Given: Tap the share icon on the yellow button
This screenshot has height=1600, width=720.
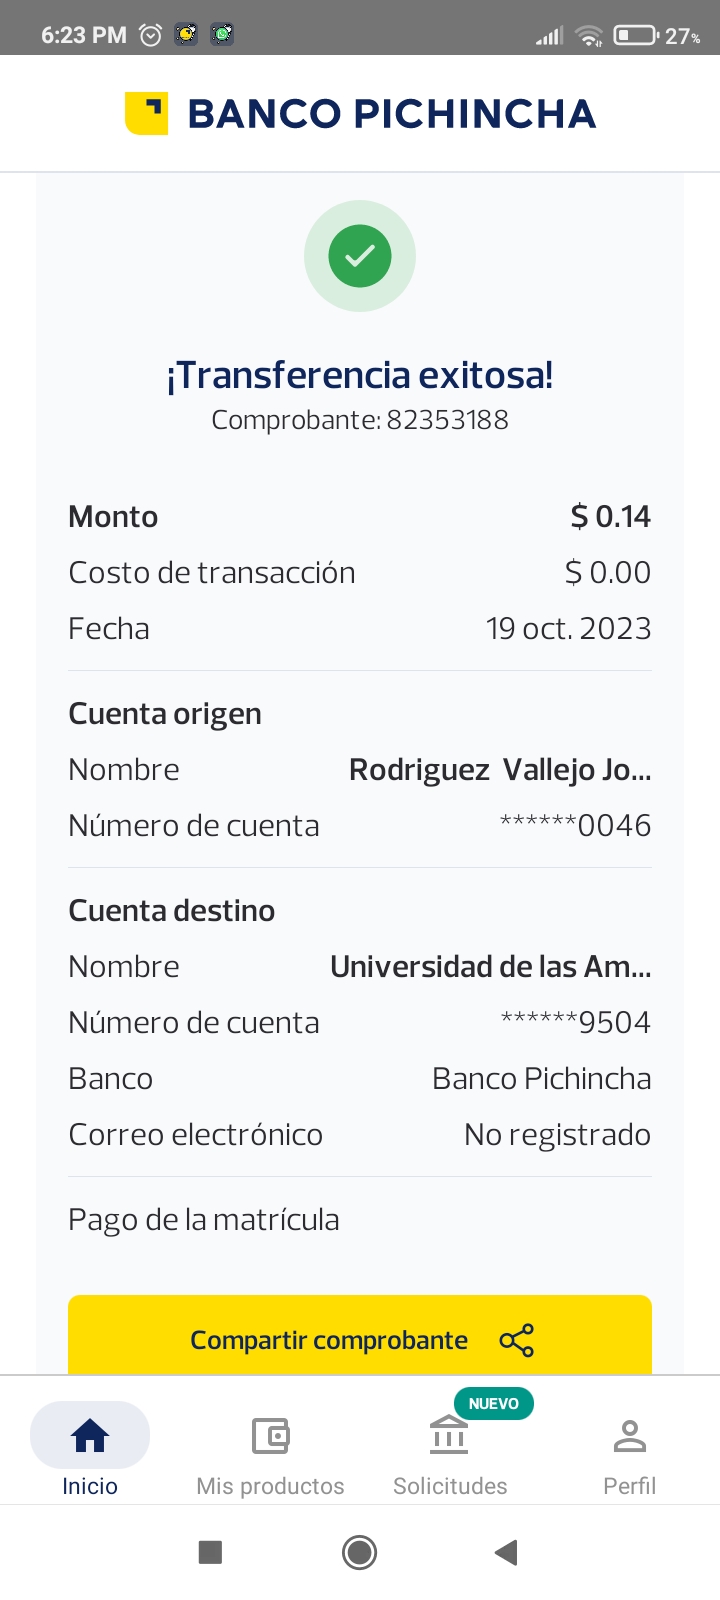Looking at the screenshot, I should 516,1340.
